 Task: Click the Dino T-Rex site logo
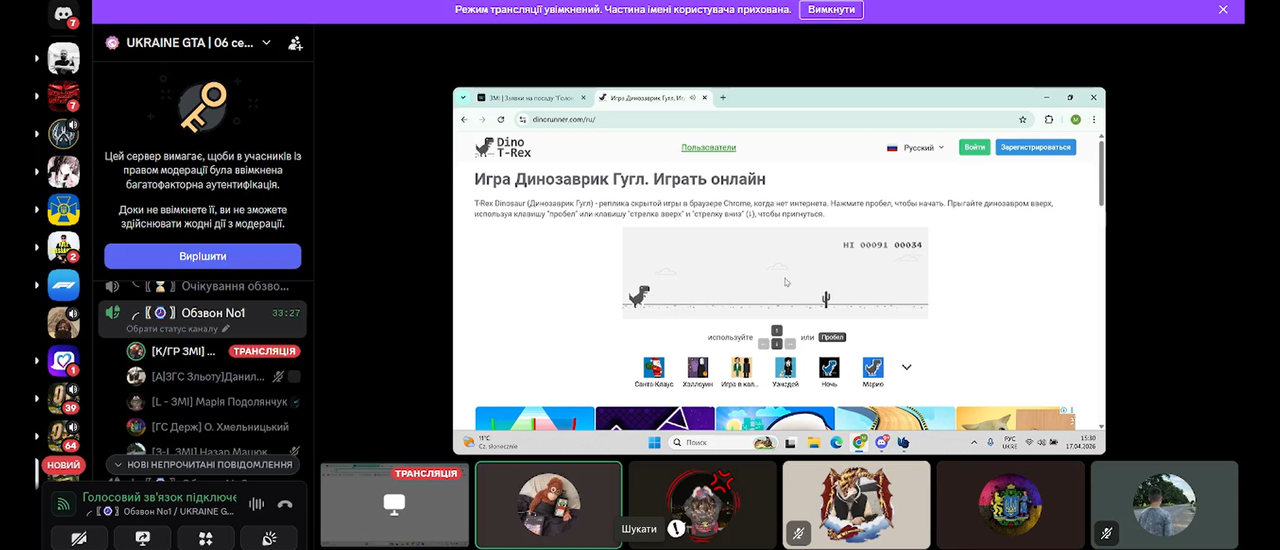503,148
